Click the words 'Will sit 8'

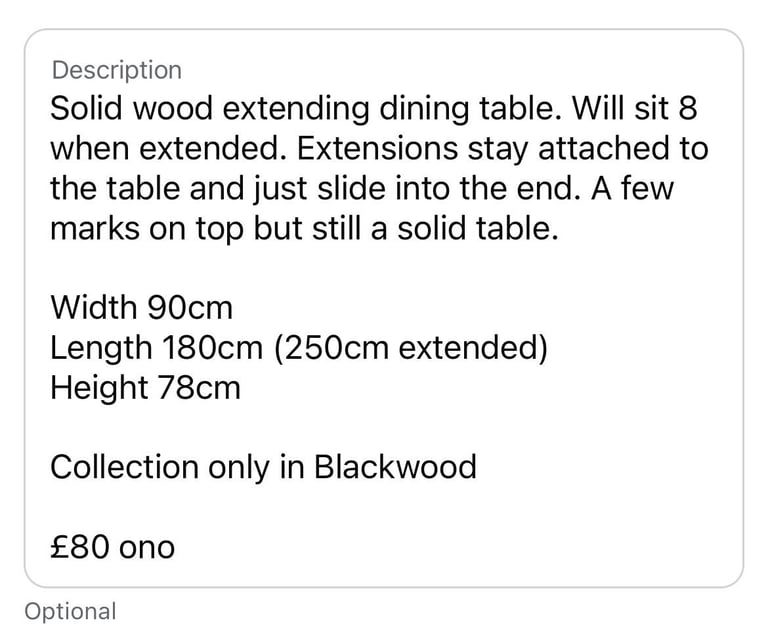coord(635,108)
